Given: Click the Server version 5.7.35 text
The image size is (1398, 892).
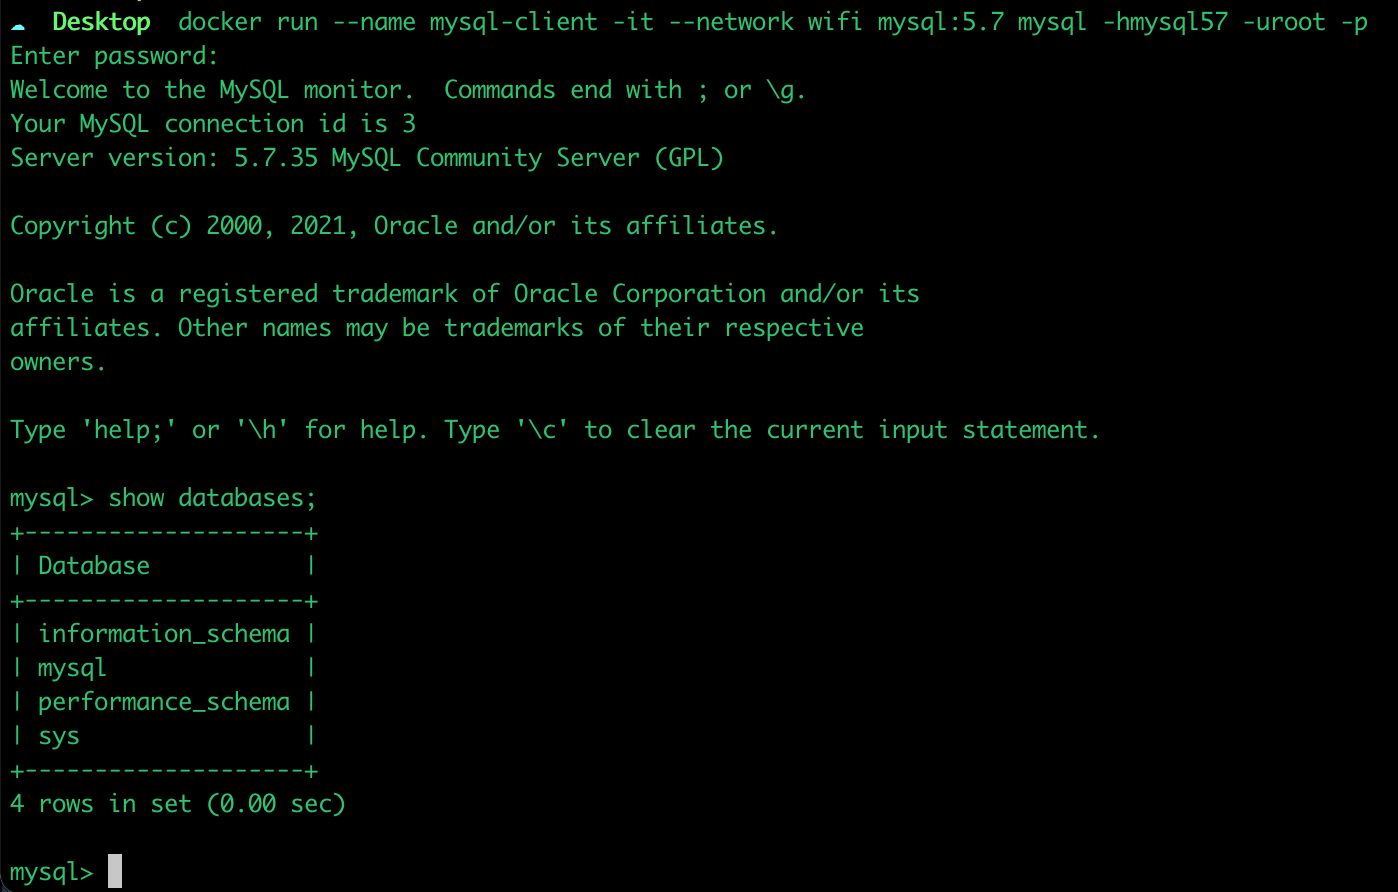Looking at the screenshot, I should coord(366,158).
